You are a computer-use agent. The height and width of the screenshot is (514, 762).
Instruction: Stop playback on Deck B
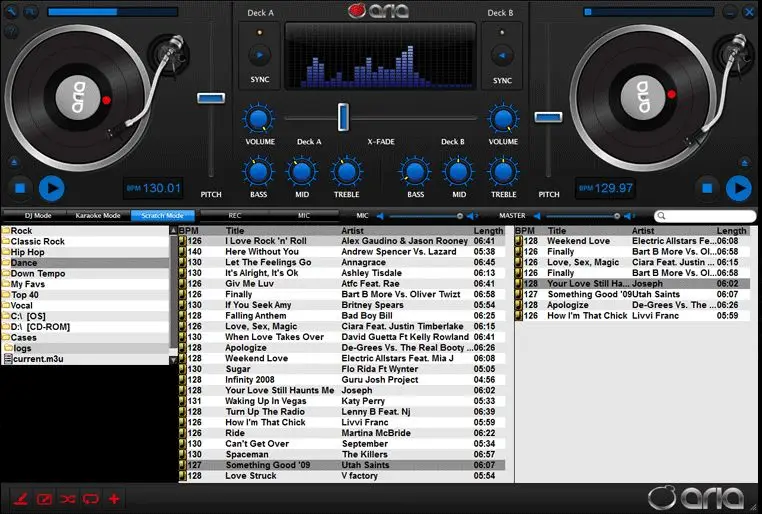(707, 188)
